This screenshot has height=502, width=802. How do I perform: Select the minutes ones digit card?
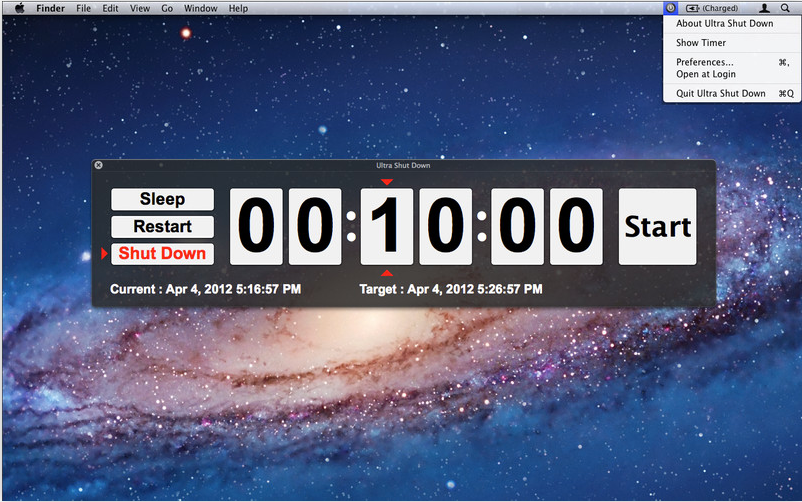(445, 227)
